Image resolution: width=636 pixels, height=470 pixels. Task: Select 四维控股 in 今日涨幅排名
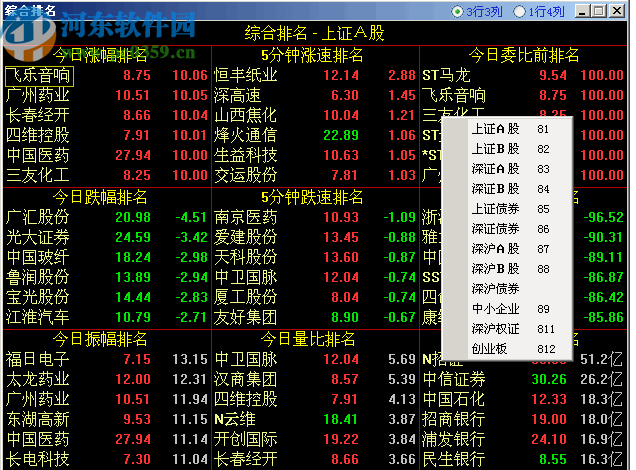point(107,135)
